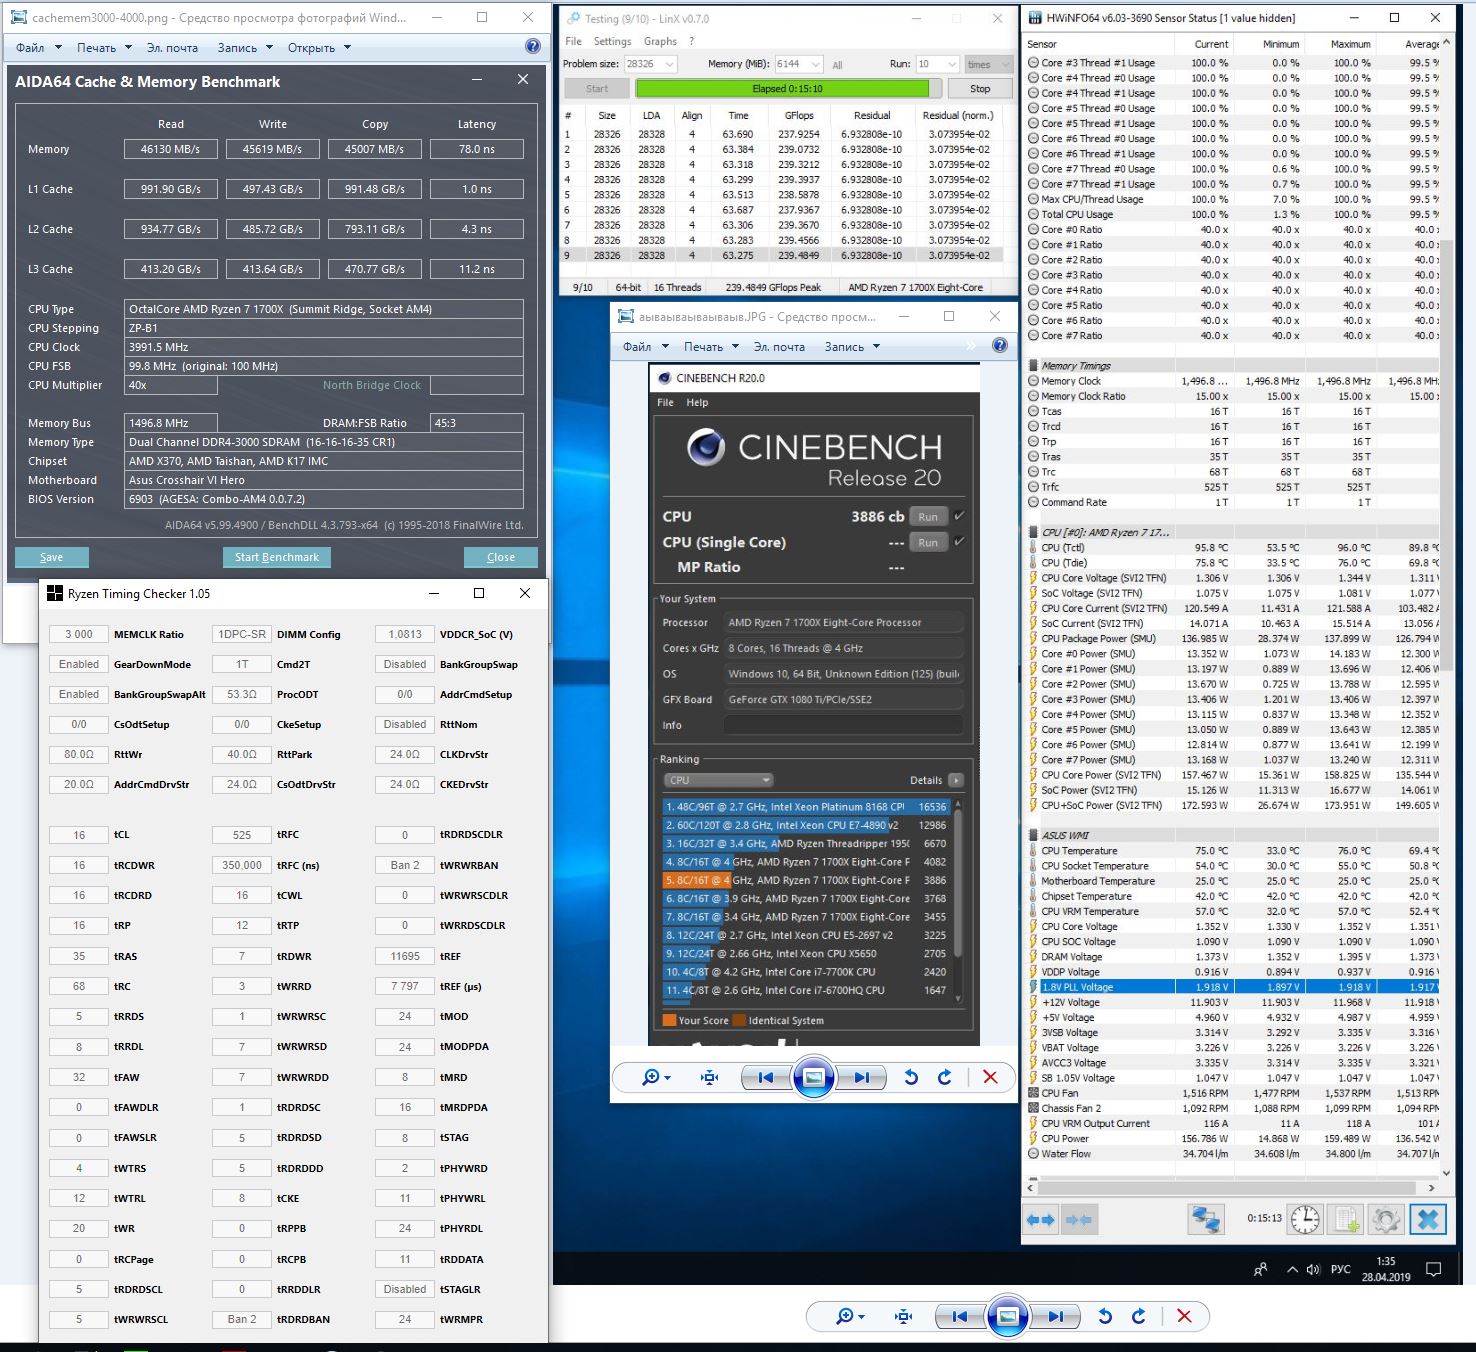The height and width of the screenshot is (1352, 1476).
Task: Expand the JPG viewer toolbar overflow chevron
Action: pyautogui.click(x=970, y=346)
